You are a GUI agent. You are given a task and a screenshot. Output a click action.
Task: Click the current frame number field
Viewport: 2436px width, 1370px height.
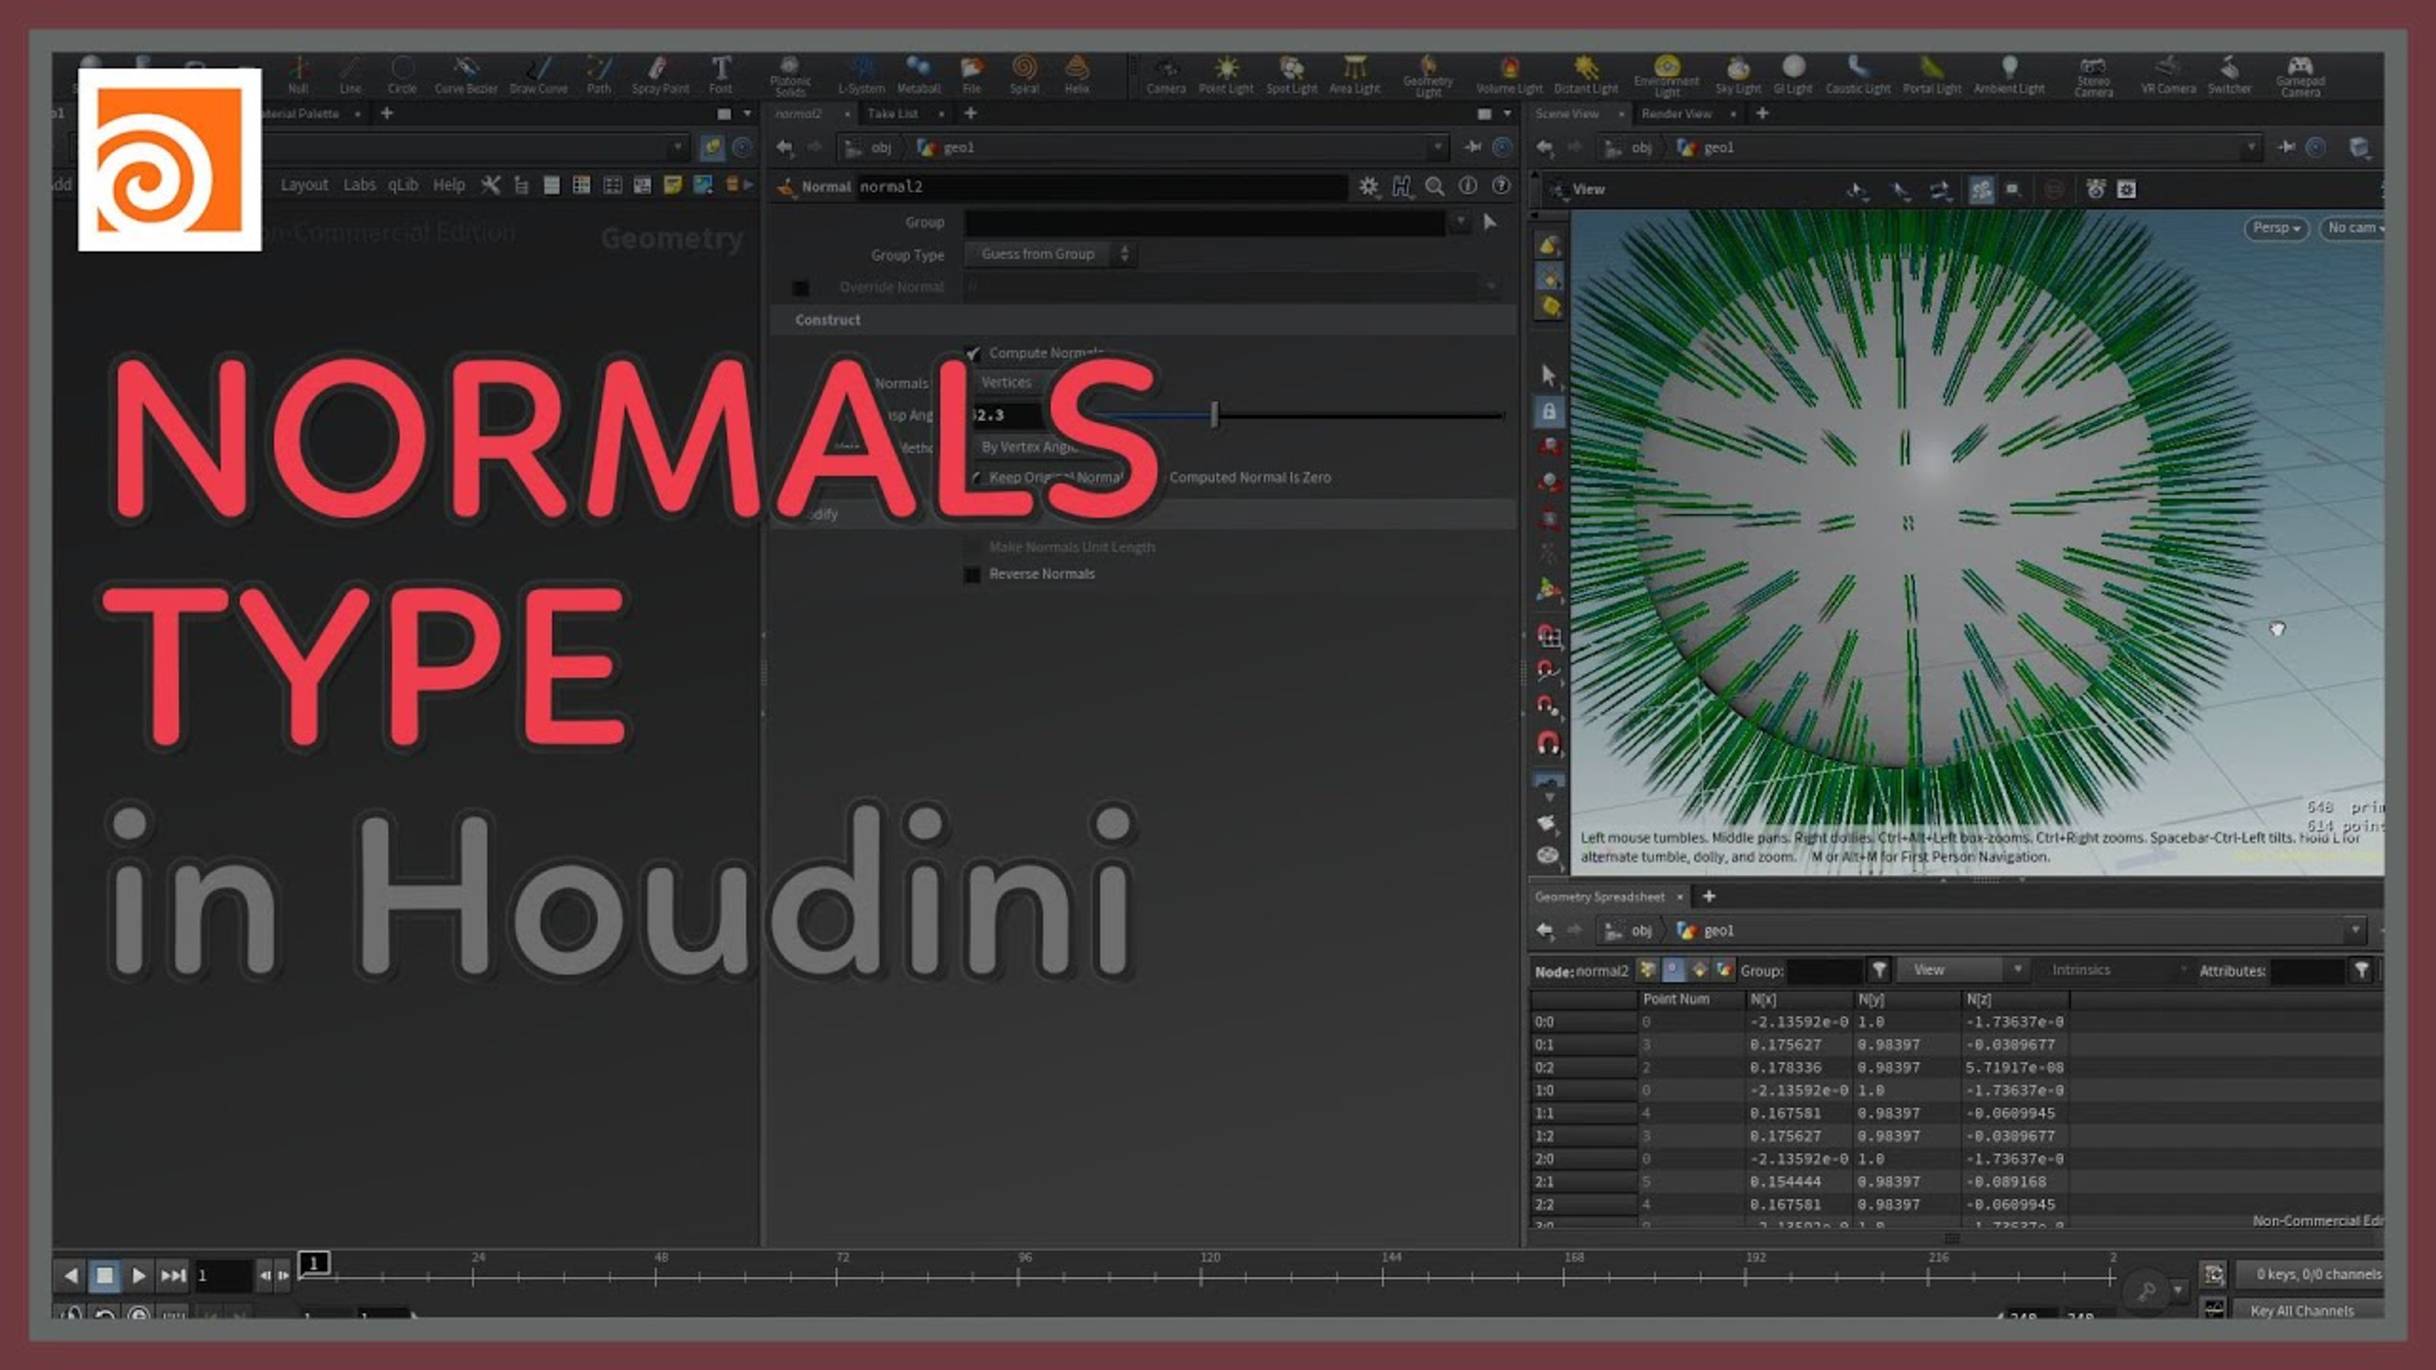(x=225, y=1275)
